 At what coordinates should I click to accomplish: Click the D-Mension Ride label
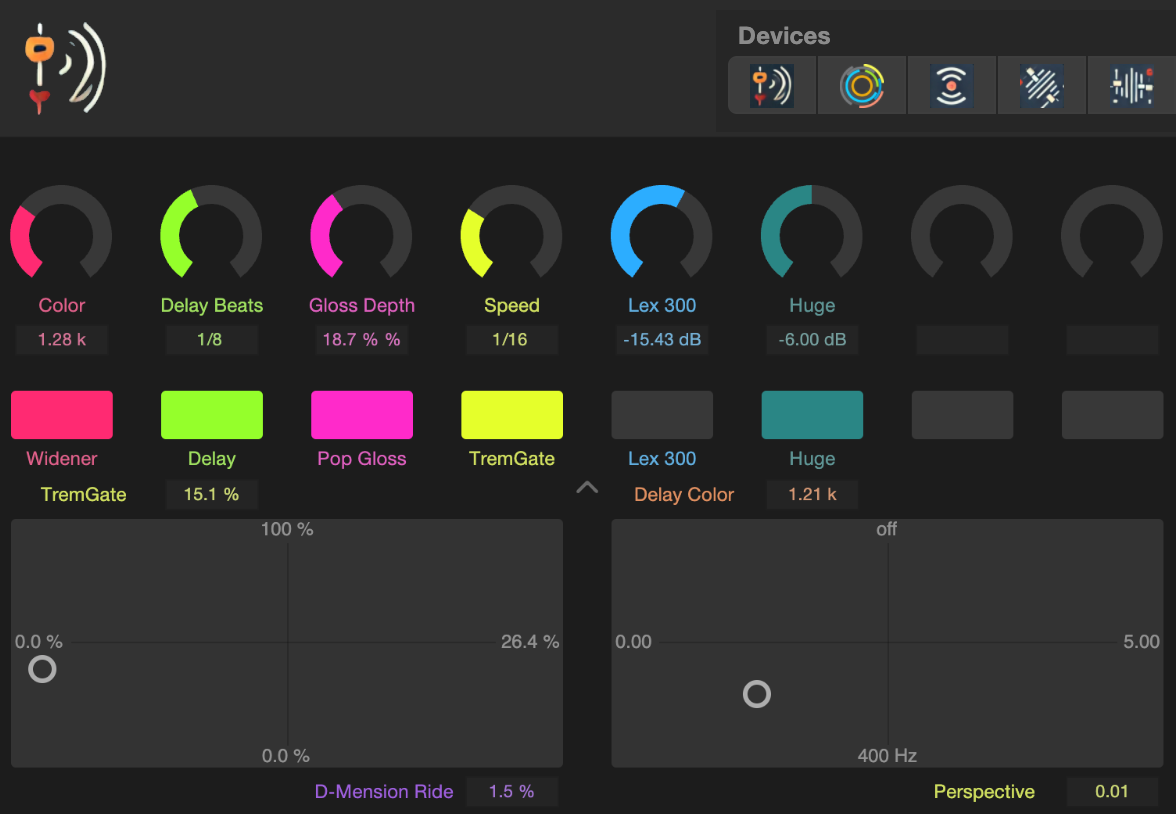tap(384, 791)
